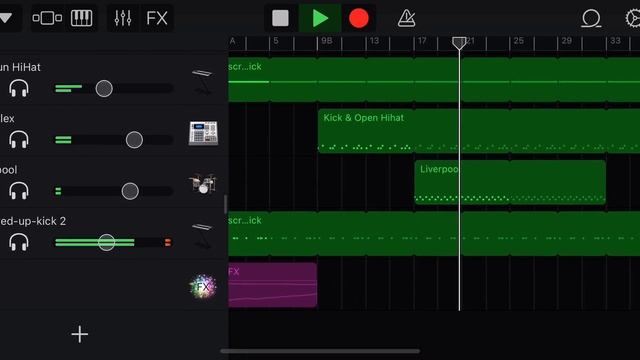Solo the second track headphones above Liverpool

[19, 140]
